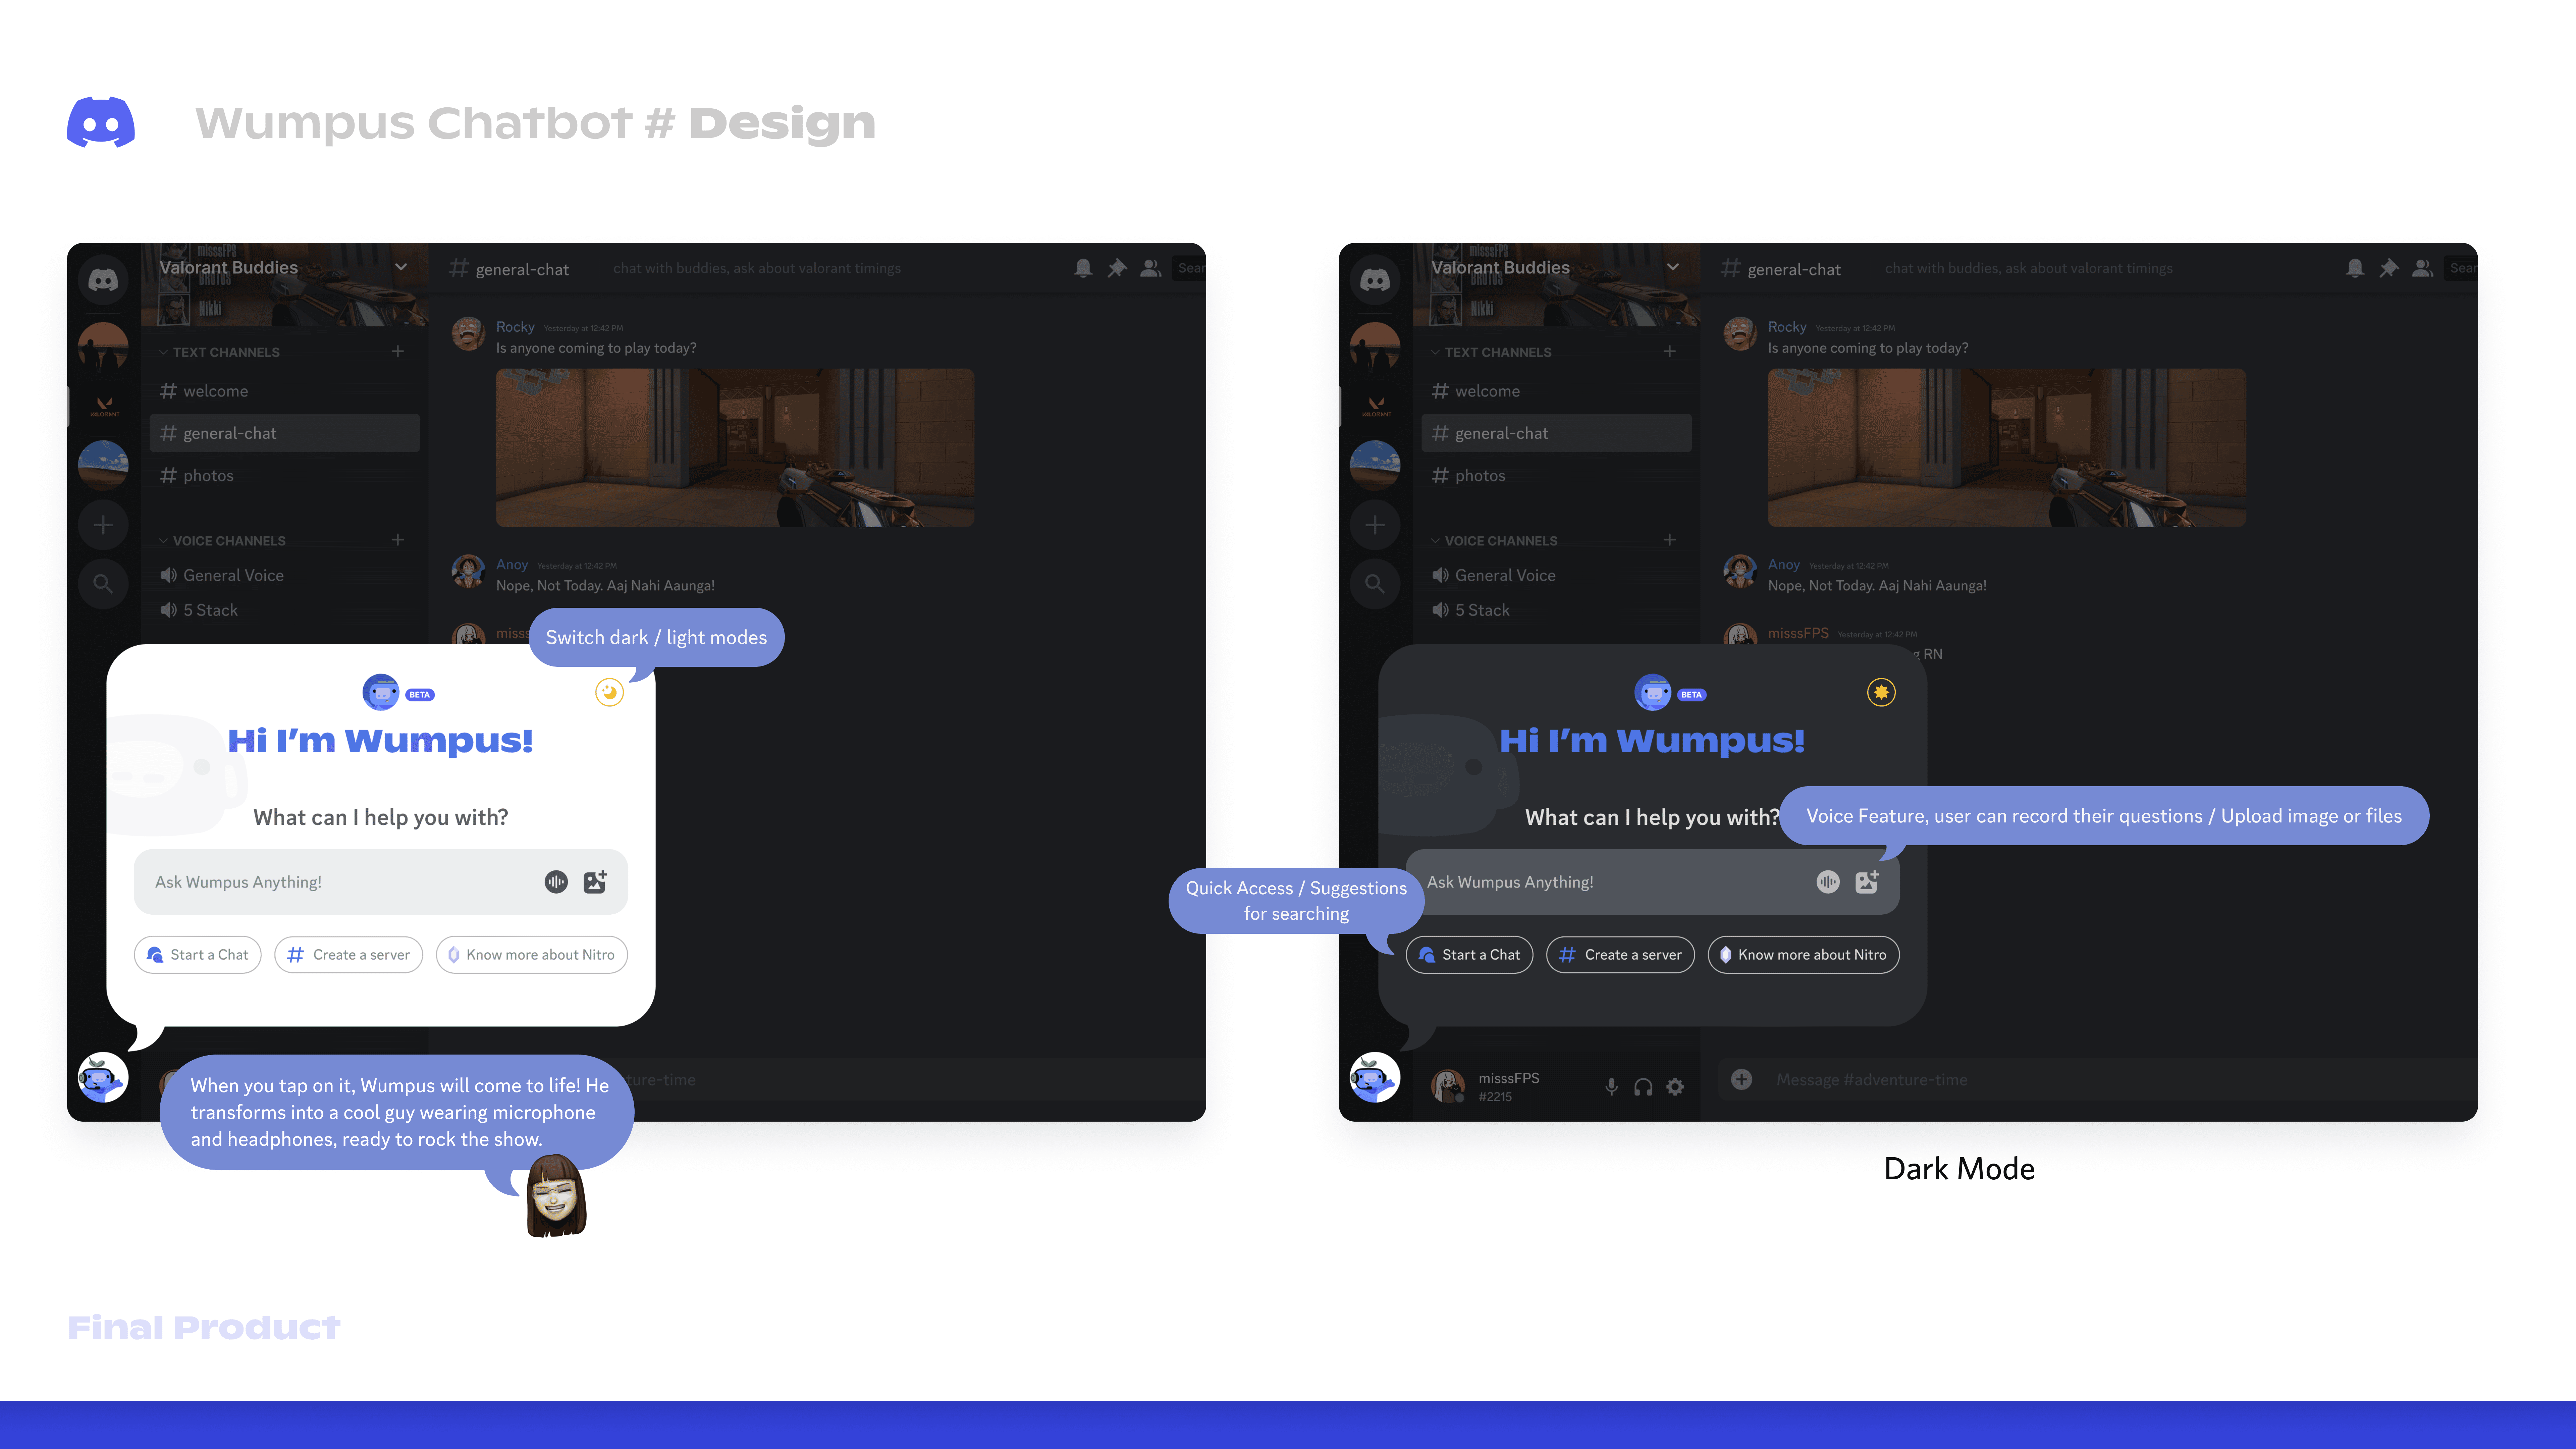Viewport: 2576px width, 1449px height.
Task: Click Know more about Nitro in dark popup
Action: [1804, 955]
